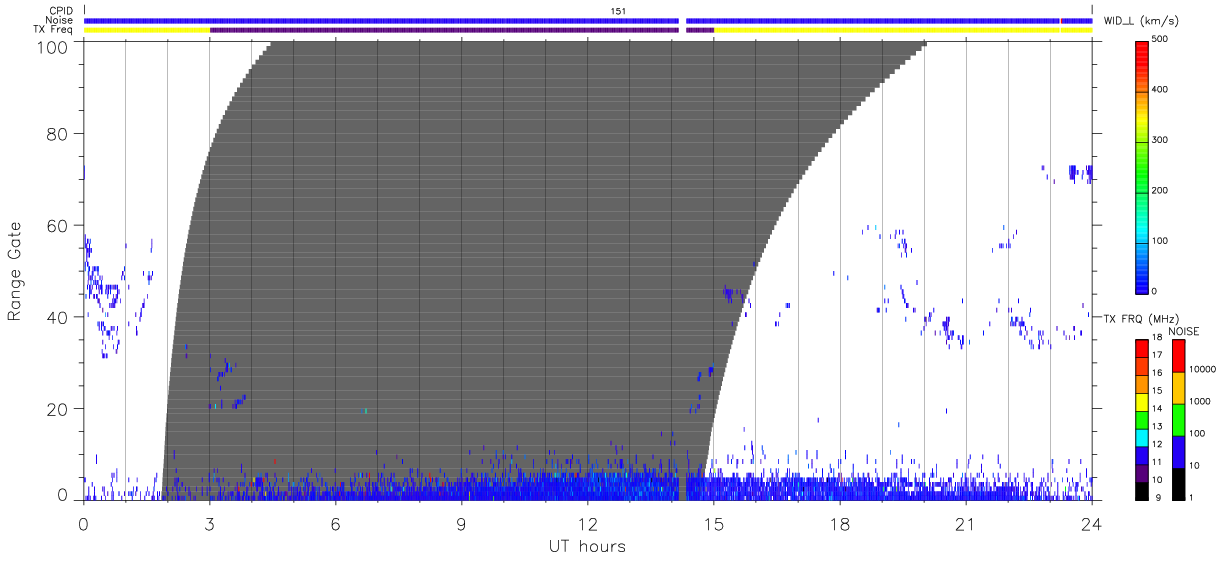Click the 500 label on width colorbar
1228x567 pixels.
(1160, 39)
